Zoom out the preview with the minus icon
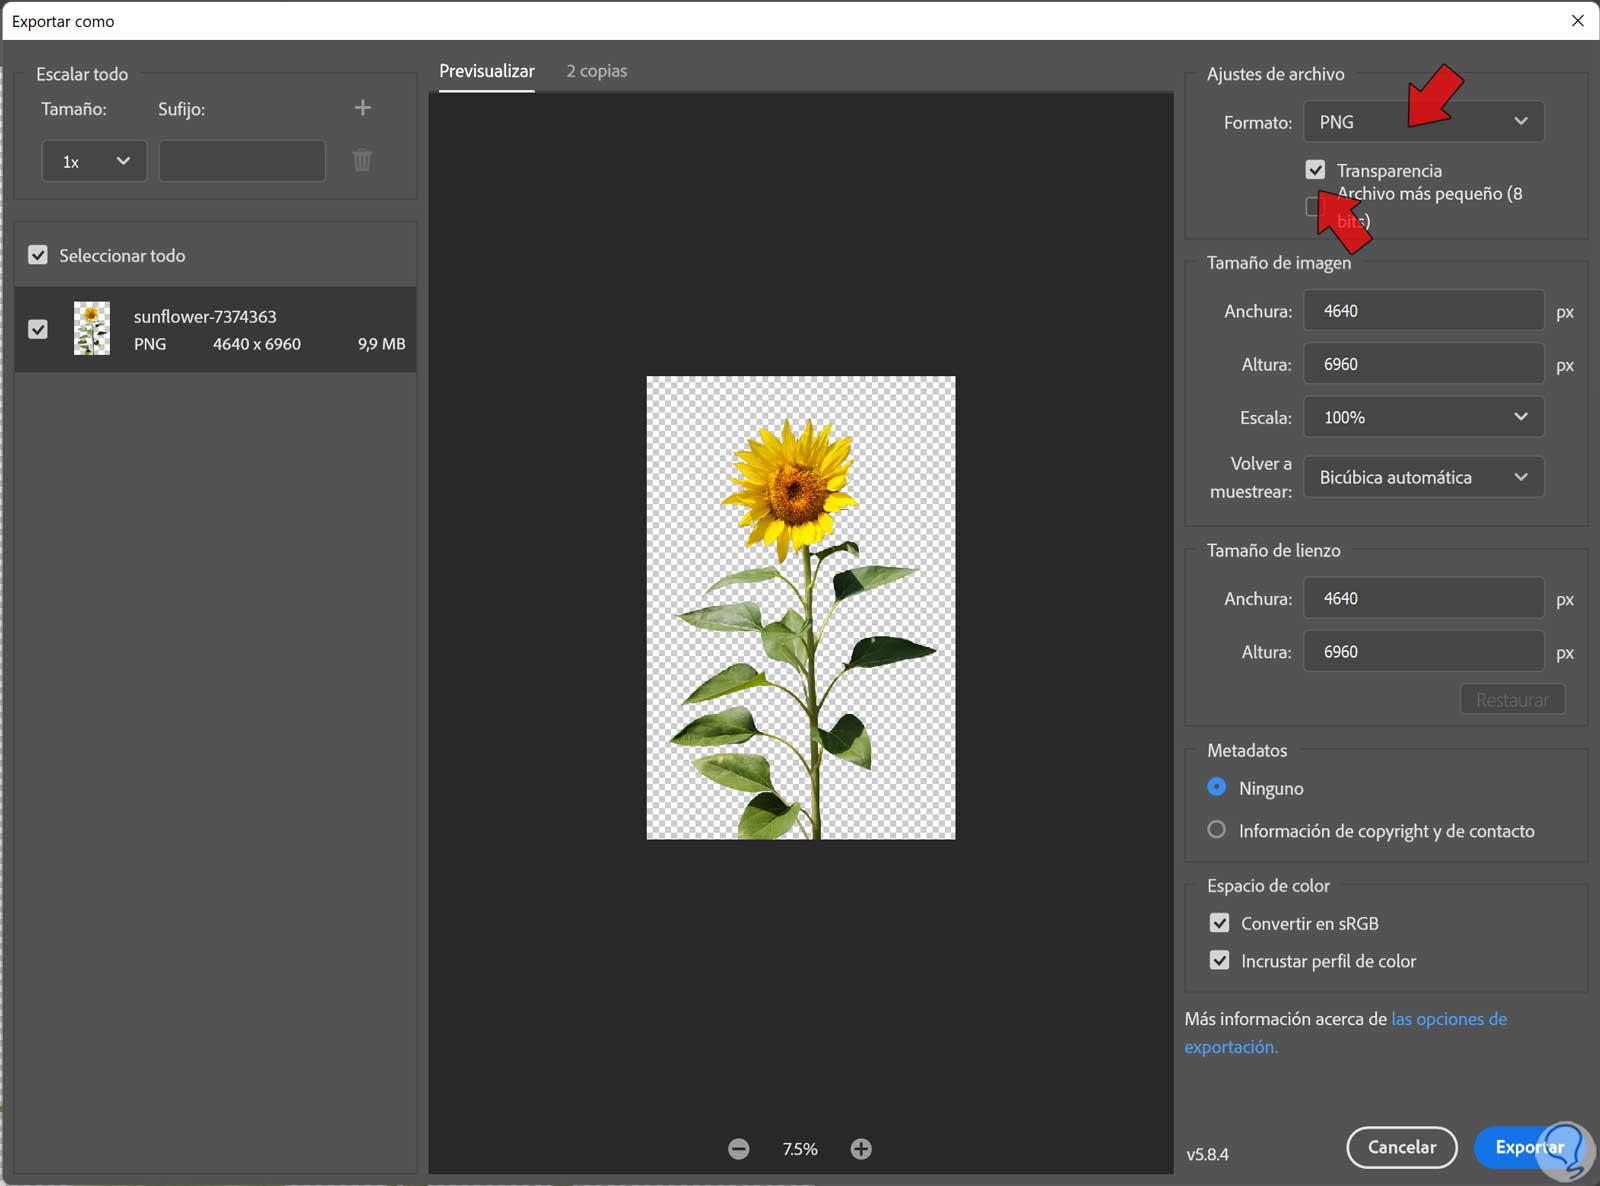Viewport: 1600px width, 1186px height. (739, 1149)
